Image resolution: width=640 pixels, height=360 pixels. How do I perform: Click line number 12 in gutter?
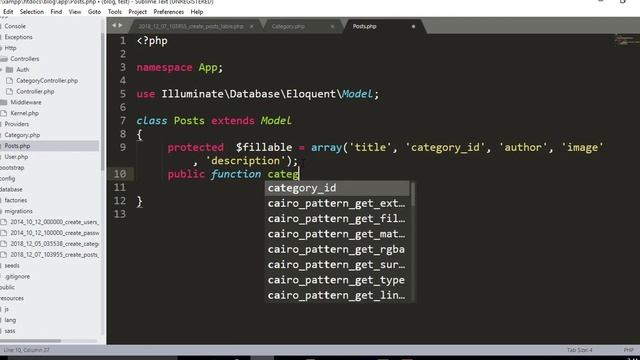pyautogui.click(x=120, y=201)
